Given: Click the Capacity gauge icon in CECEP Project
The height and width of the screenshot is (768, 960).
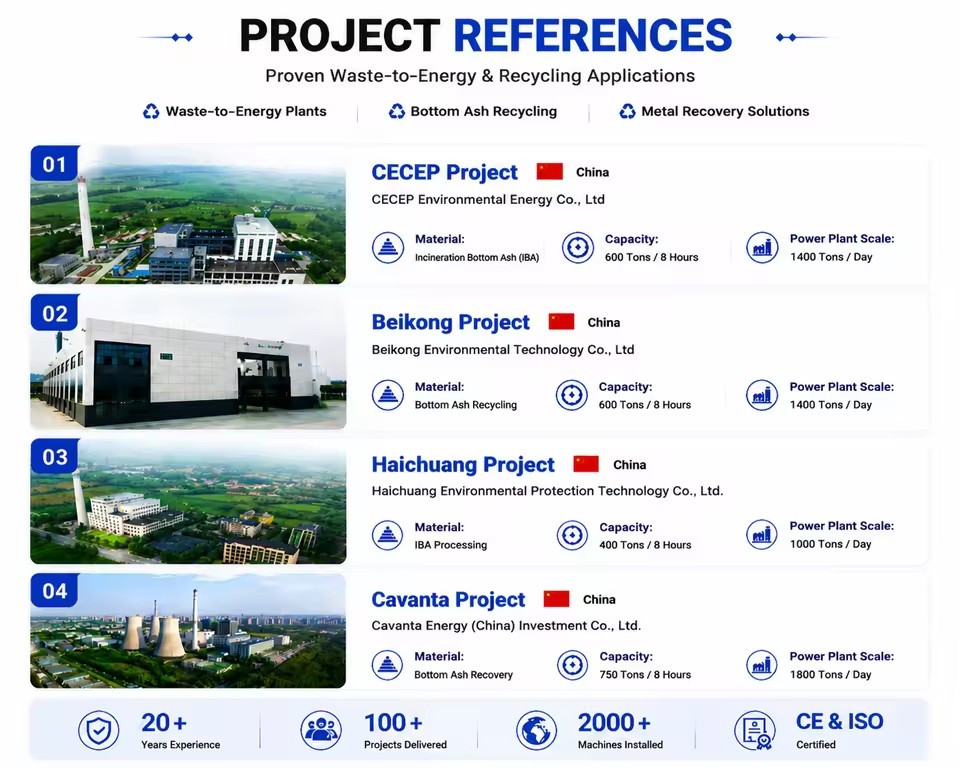Looking at the screenshot, I should click(577, 248).
